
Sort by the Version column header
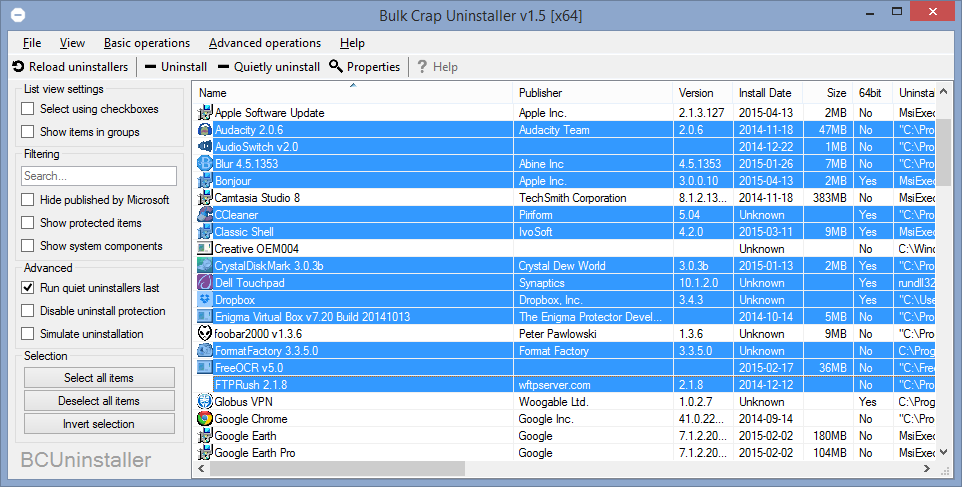702,93
